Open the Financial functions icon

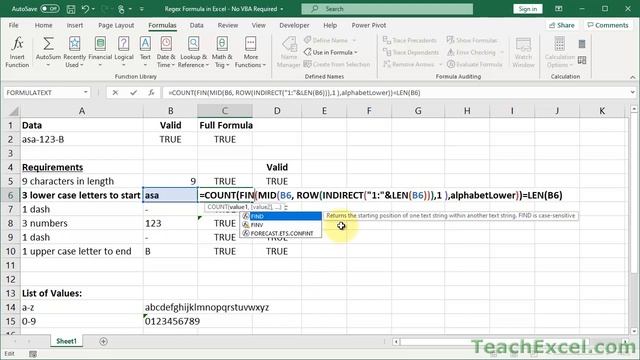coord(100,52)
